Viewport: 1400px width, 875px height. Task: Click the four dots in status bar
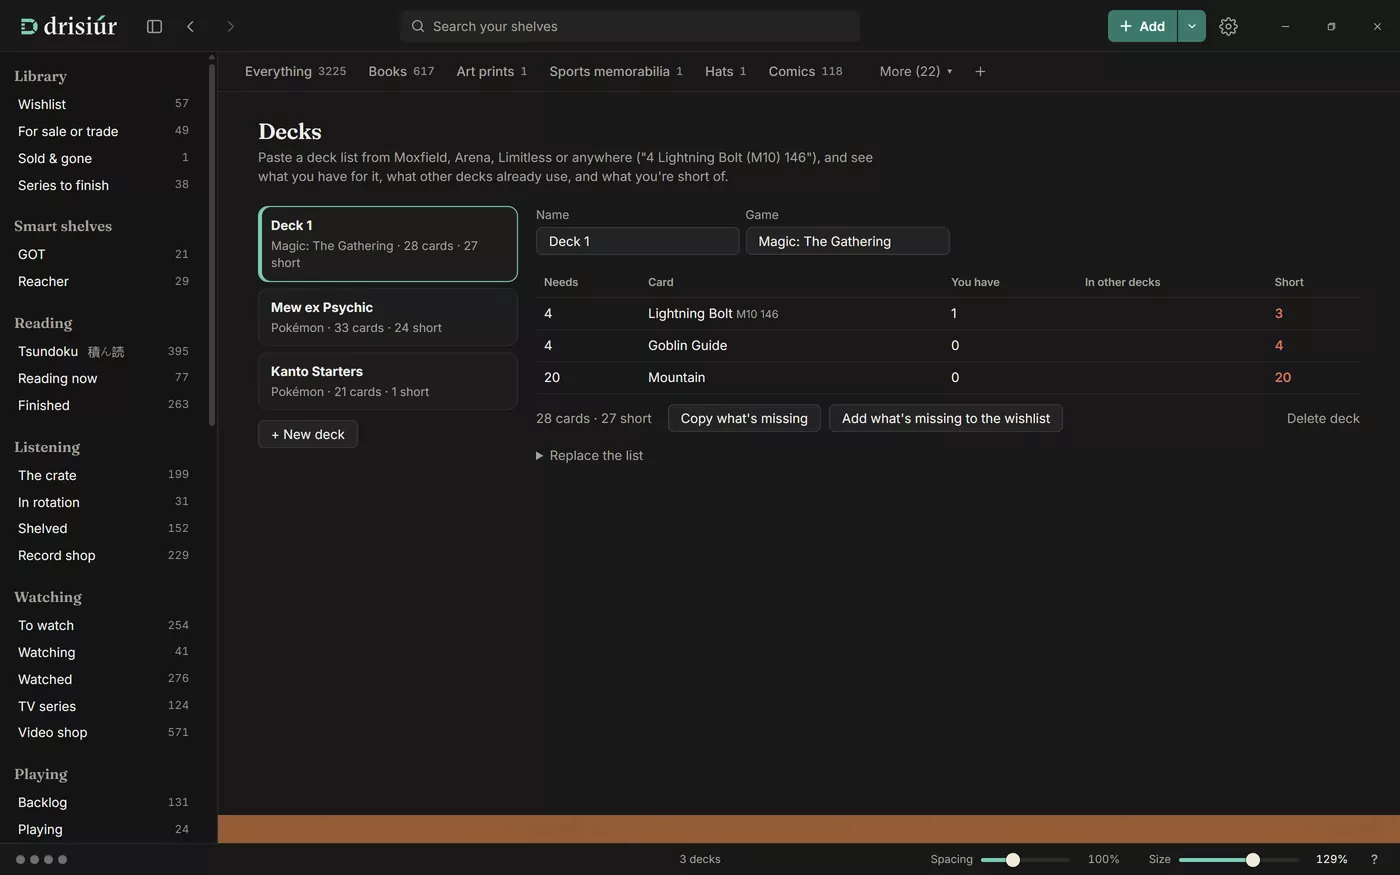pos(41,859)
